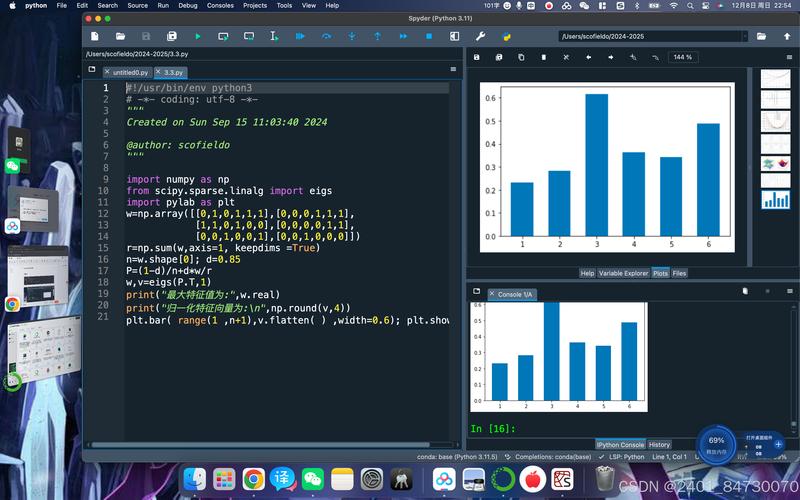Screen dimensions: 800x500
Task: Select the bar chart thumbnail in plots list
Action: pyautogui.click(x=775, y=199)
